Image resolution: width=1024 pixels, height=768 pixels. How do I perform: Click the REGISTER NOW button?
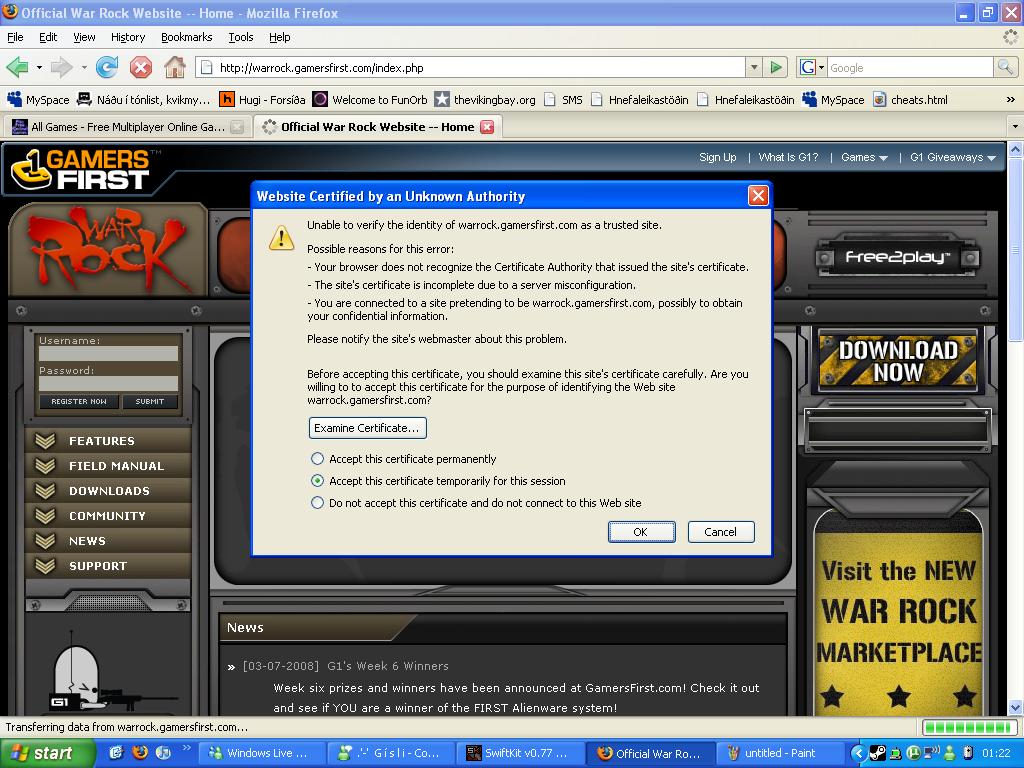click(78, 402)
